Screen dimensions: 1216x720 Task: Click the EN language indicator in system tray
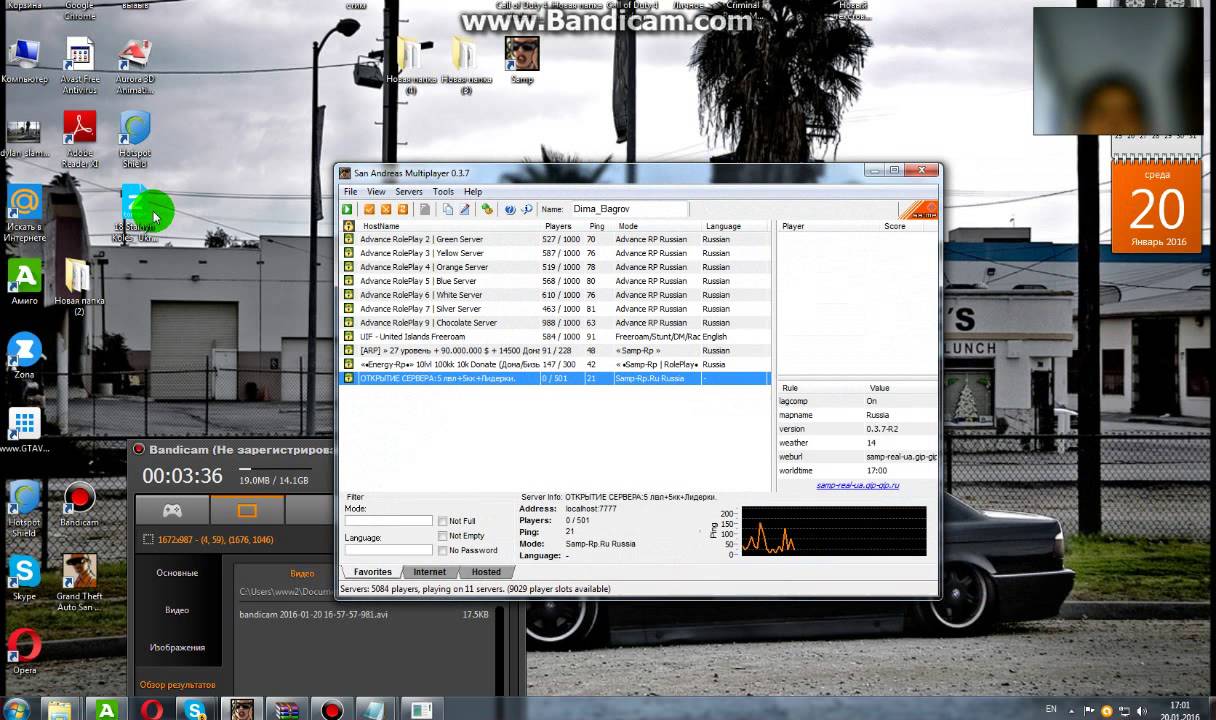click(x=1051, y=709)
